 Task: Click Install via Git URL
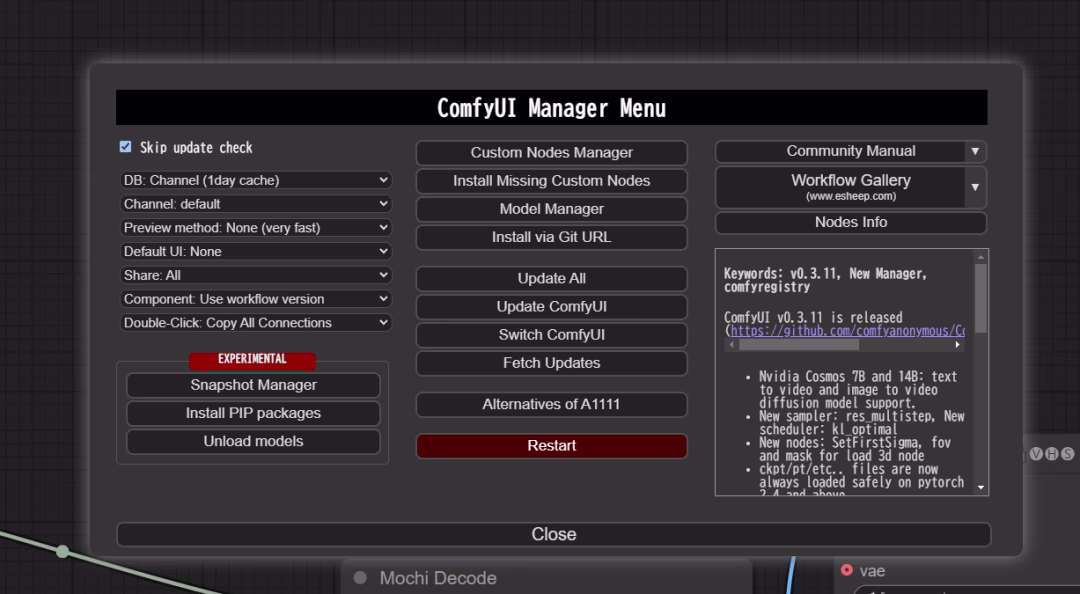(552, 238)
